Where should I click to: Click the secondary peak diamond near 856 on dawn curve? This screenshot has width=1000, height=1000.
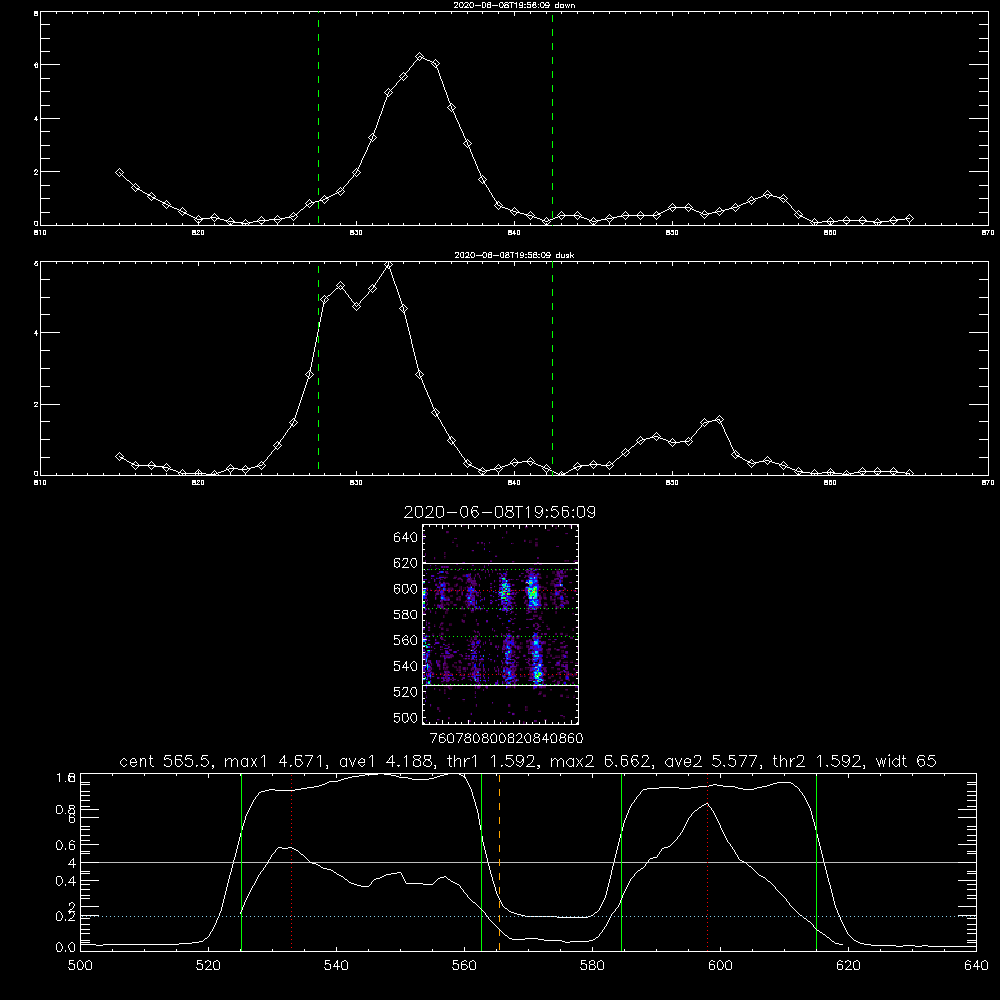(x=767, y=195)
